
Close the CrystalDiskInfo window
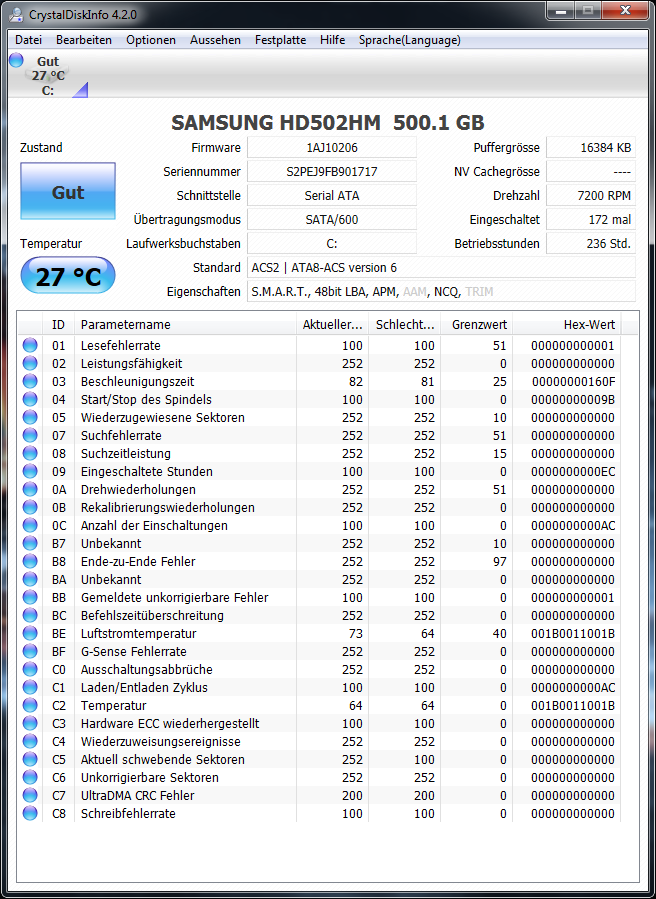pos(626,11)
